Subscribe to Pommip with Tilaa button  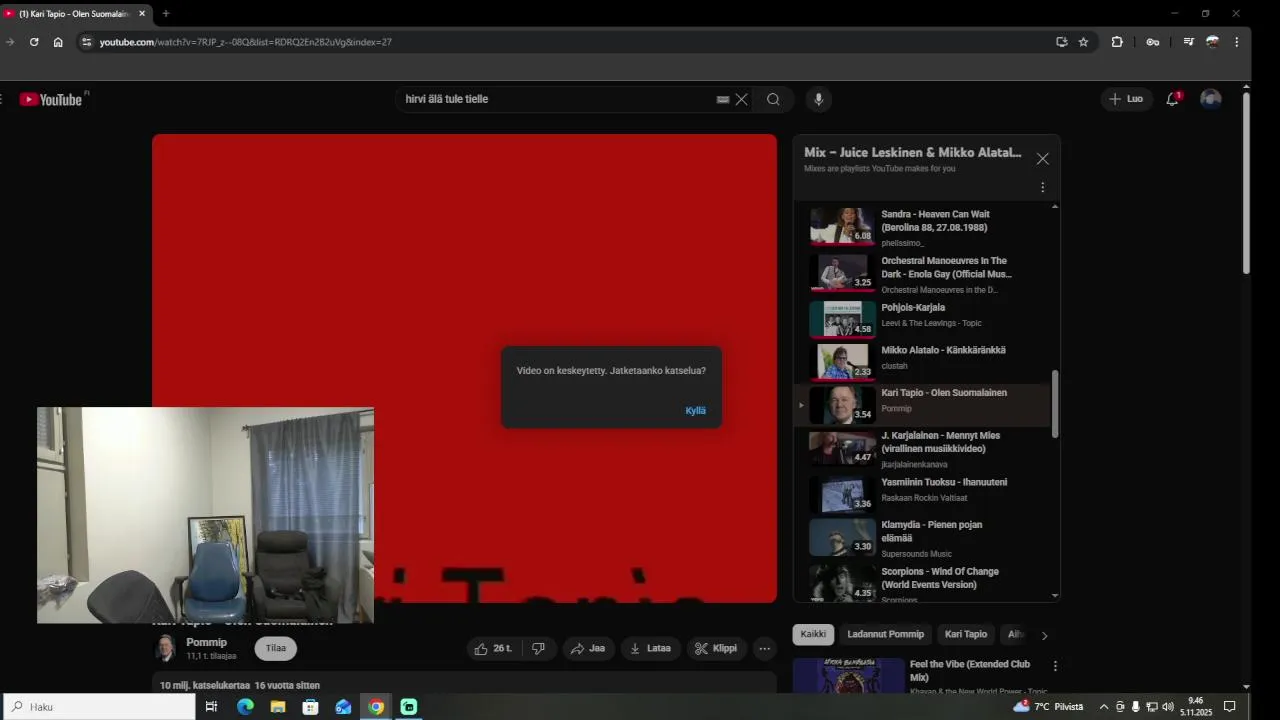(276, 648)
